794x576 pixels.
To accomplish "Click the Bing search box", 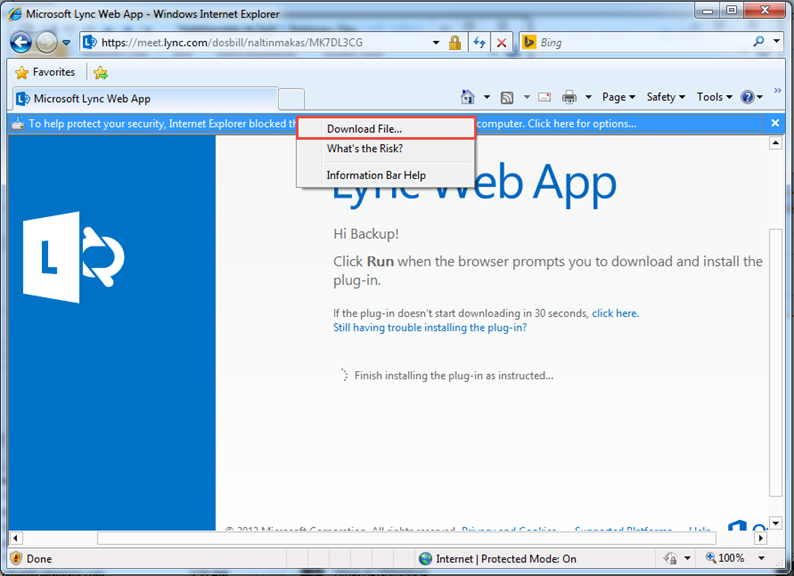I will [643, 43].
